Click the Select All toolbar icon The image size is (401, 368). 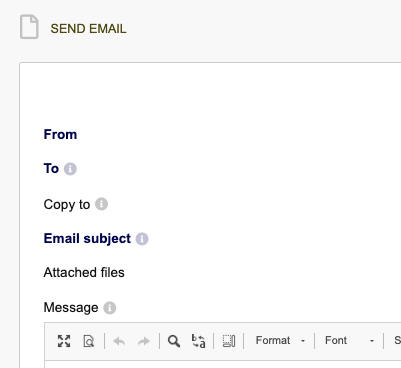point(229,341)
